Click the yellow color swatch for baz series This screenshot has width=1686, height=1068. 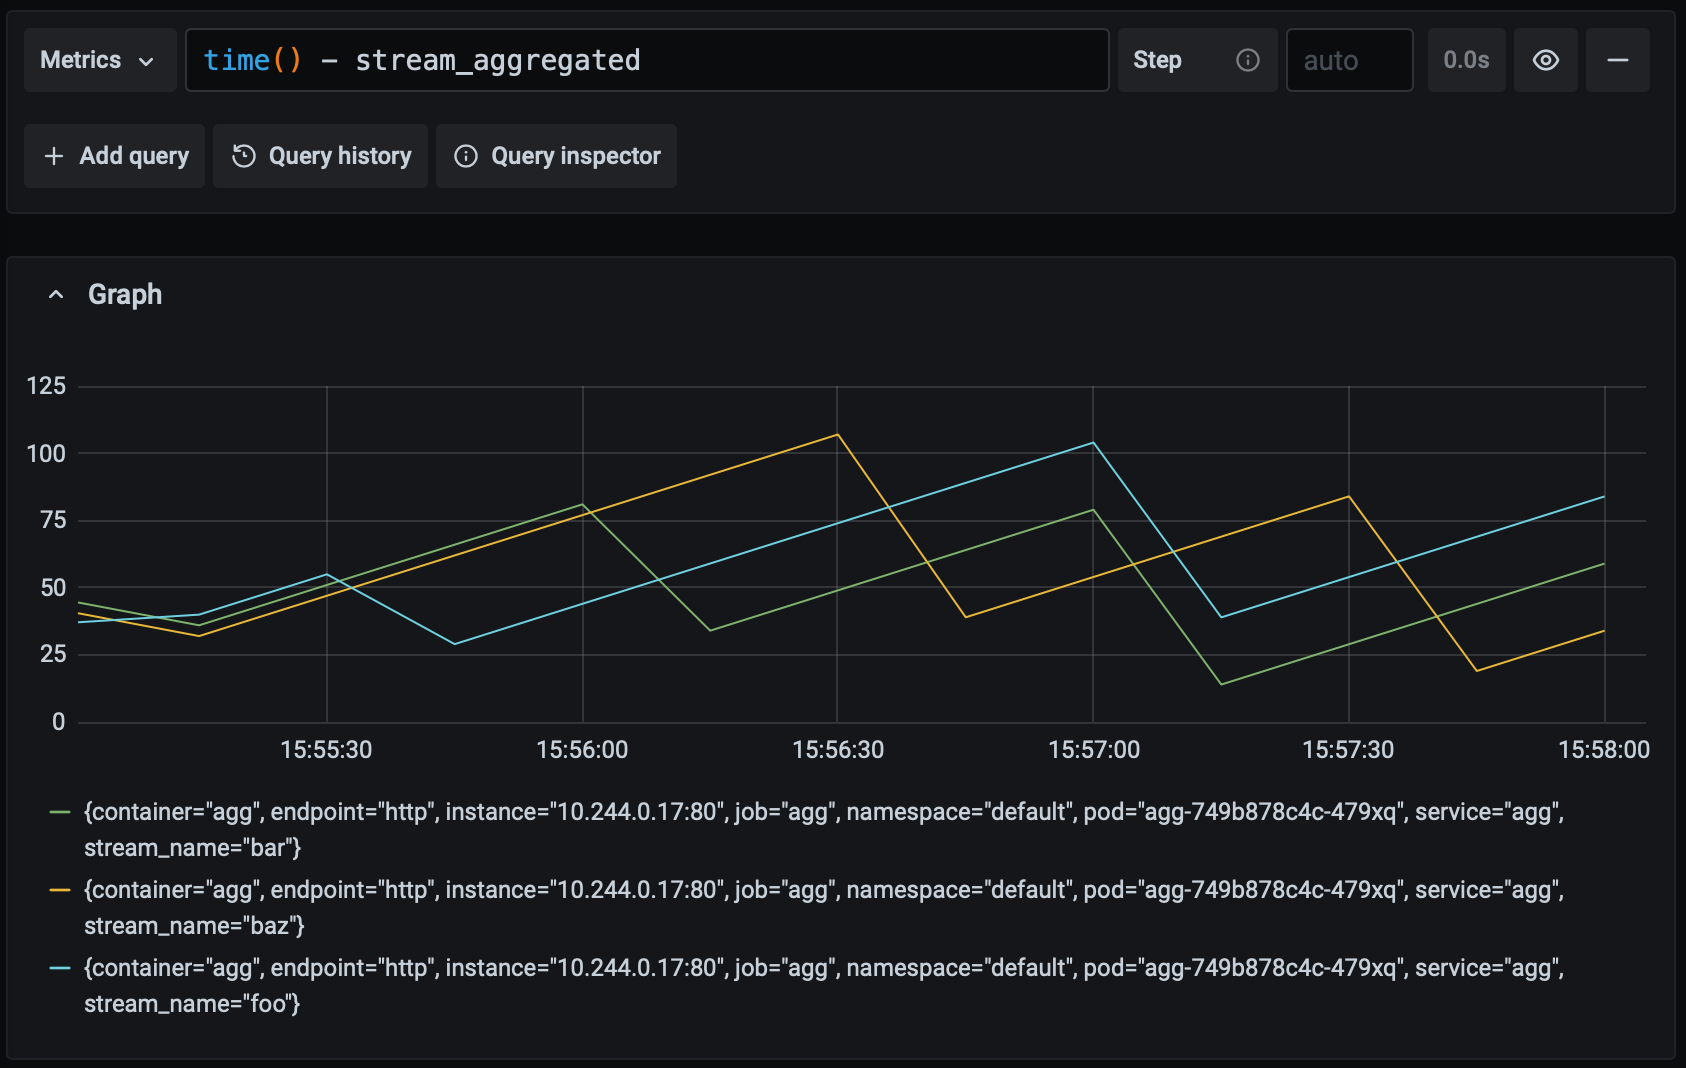click(x=60, y=890)
